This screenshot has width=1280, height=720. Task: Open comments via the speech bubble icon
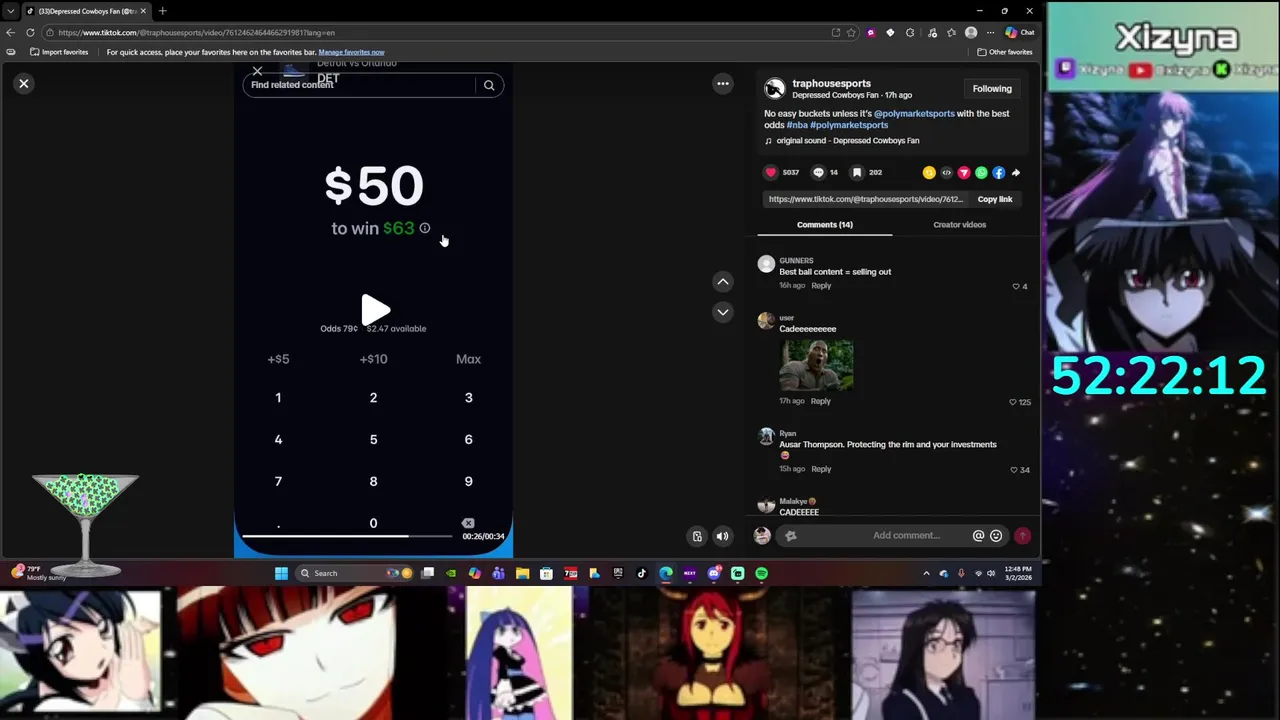click(818, 172)
